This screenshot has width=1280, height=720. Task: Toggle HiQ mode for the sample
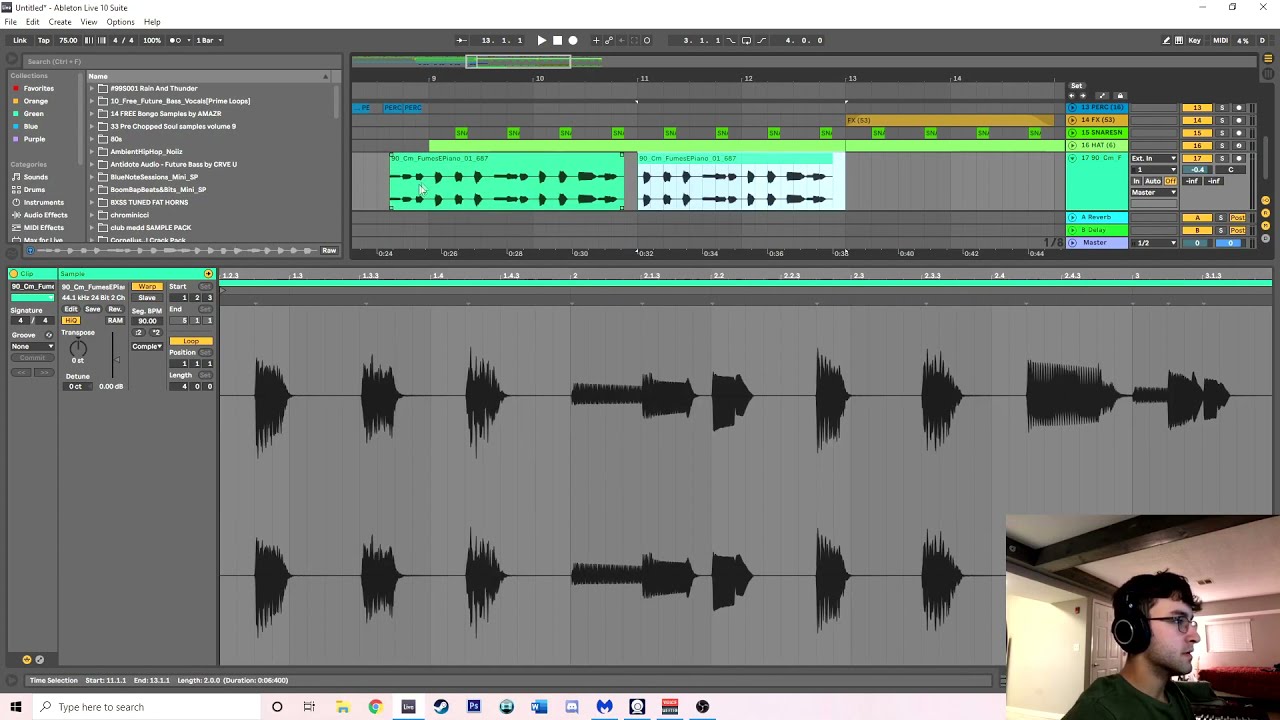tap(71, 320)
